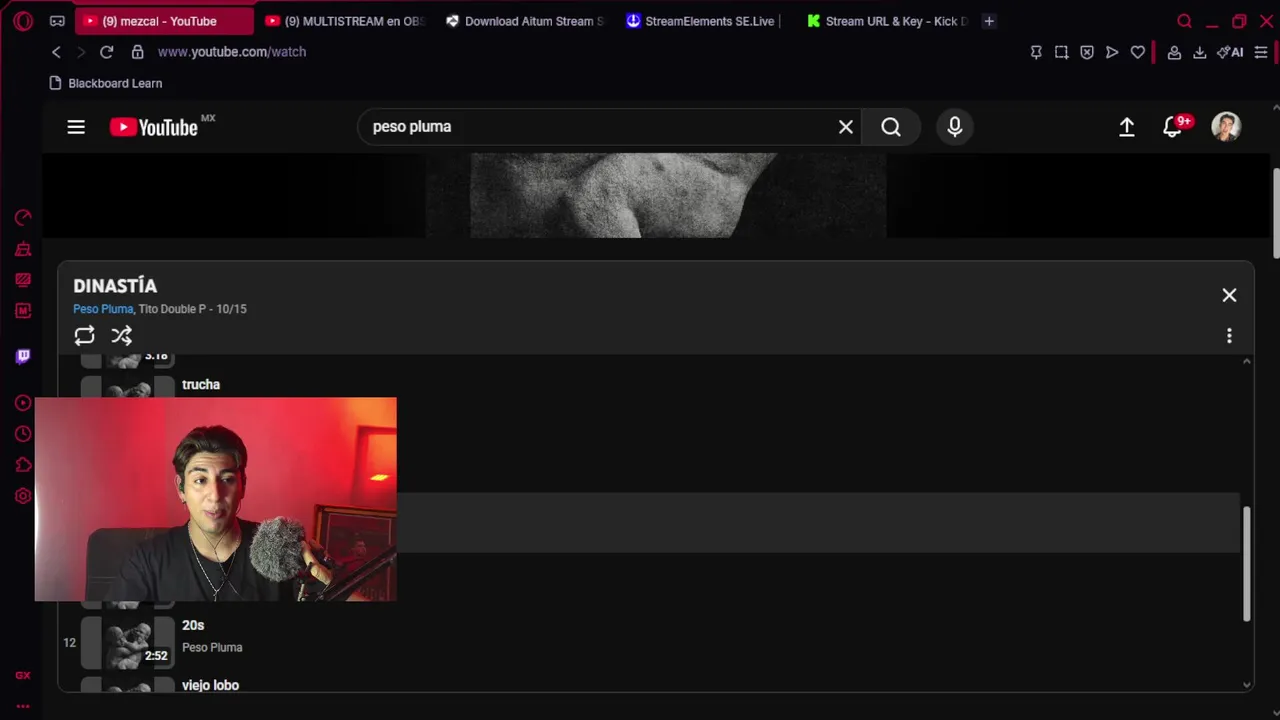Play viejo lobo from the playlist
The image size is (1280, 720).
click(210, 685)
